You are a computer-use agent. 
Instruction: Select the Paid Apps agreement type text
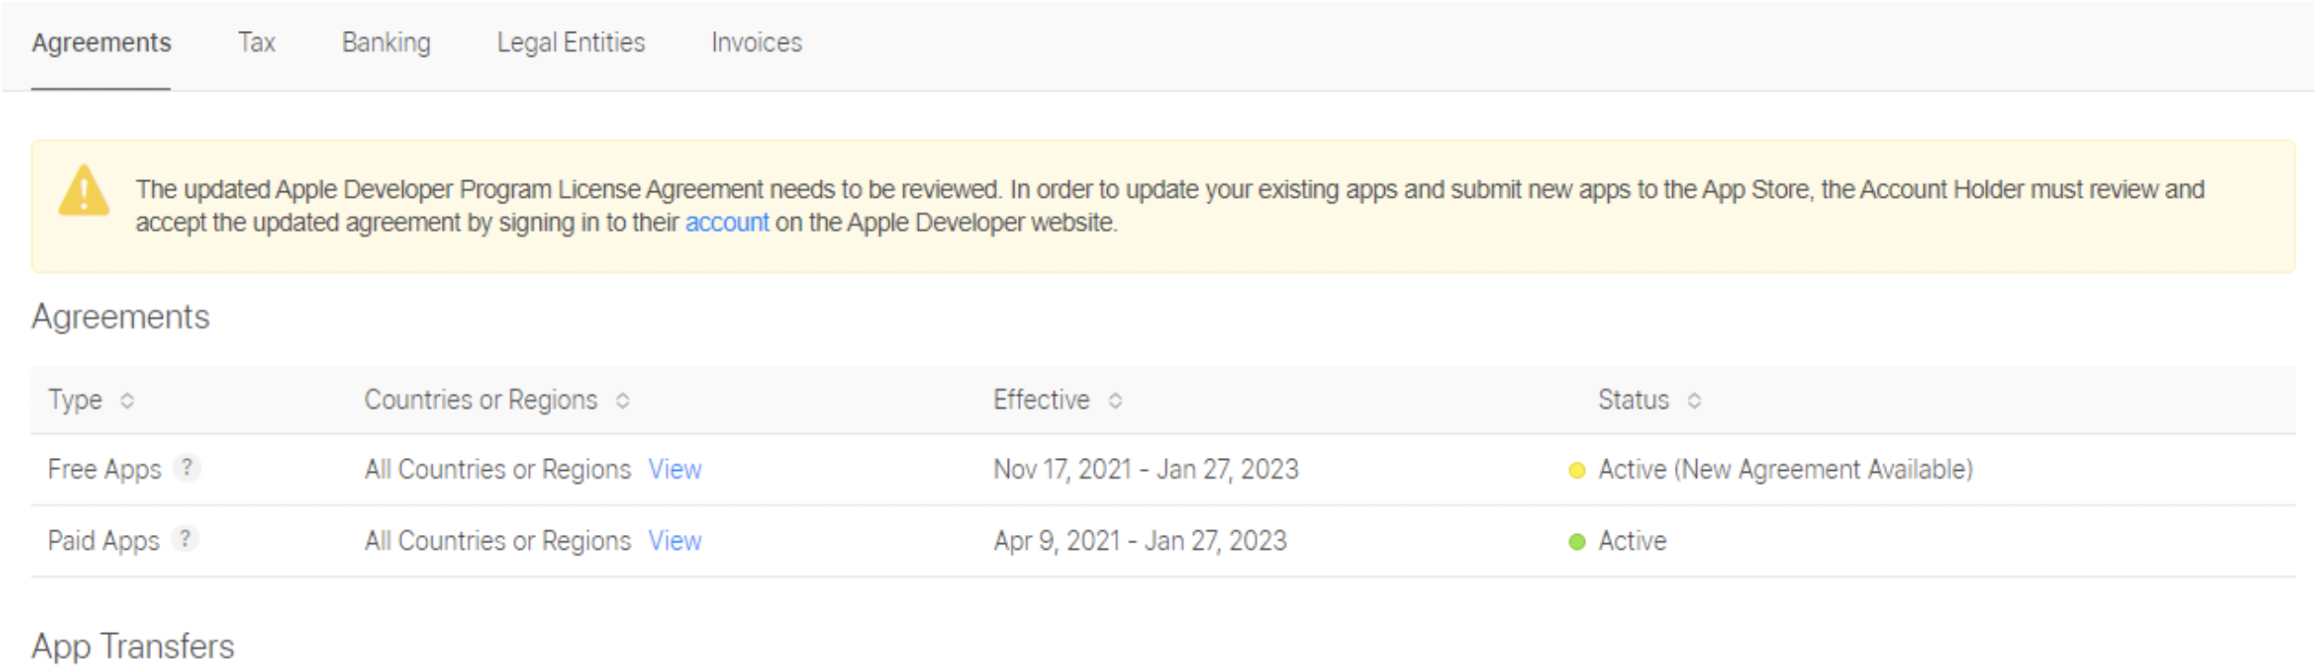[103, 541]
